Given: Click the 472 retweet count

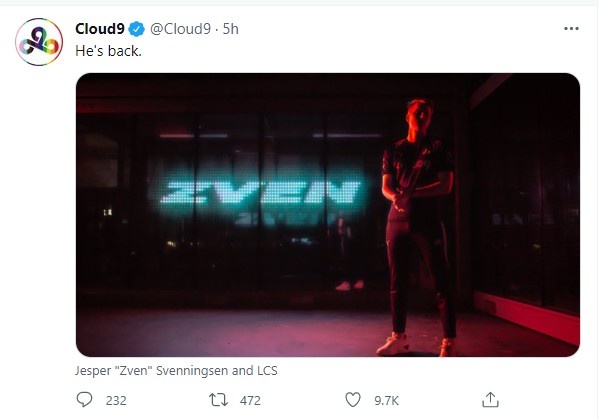Looking at the screenshot, I should point(251,400).
